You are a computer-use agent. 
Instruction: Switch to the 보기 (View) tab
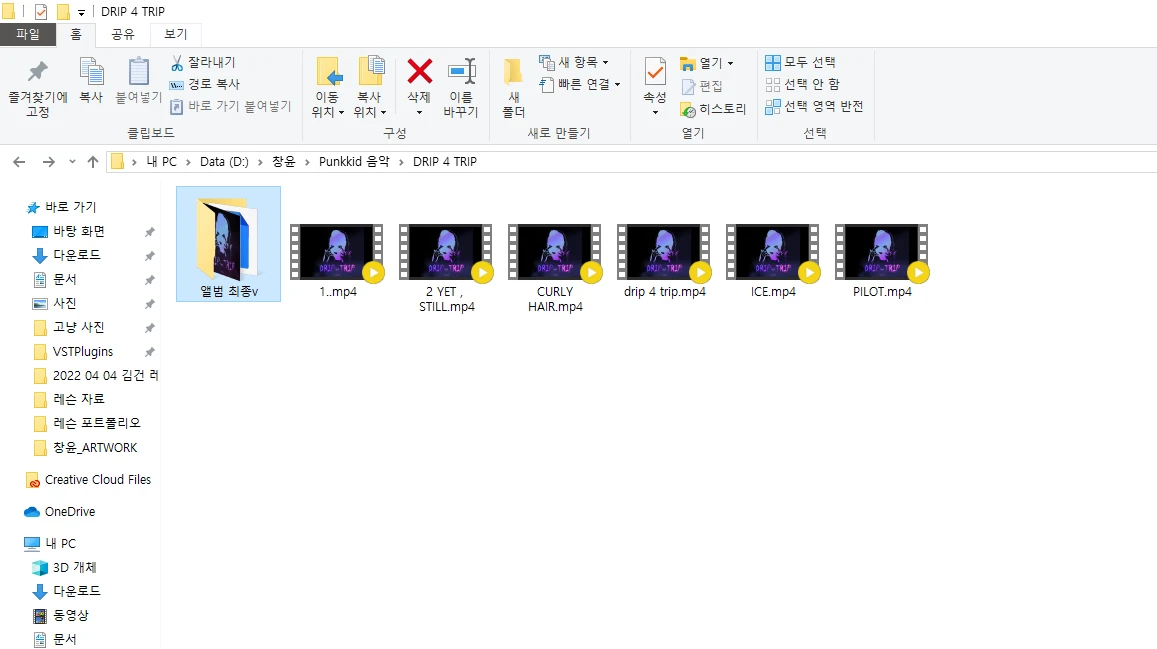[x=176, y=34]
